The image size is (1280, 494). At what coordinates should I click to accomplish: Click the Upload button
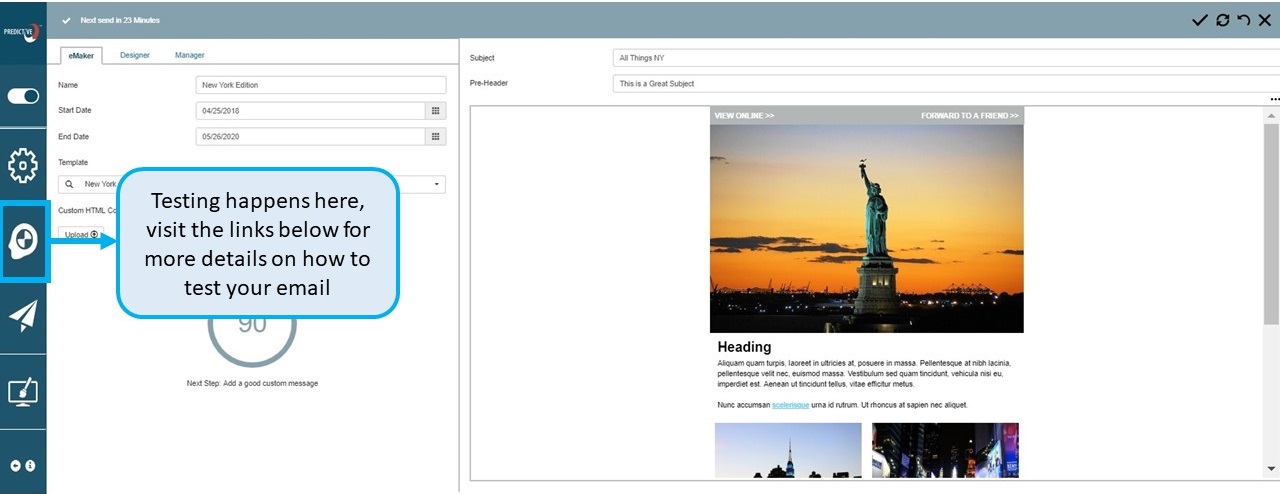(x=81, y=235)
